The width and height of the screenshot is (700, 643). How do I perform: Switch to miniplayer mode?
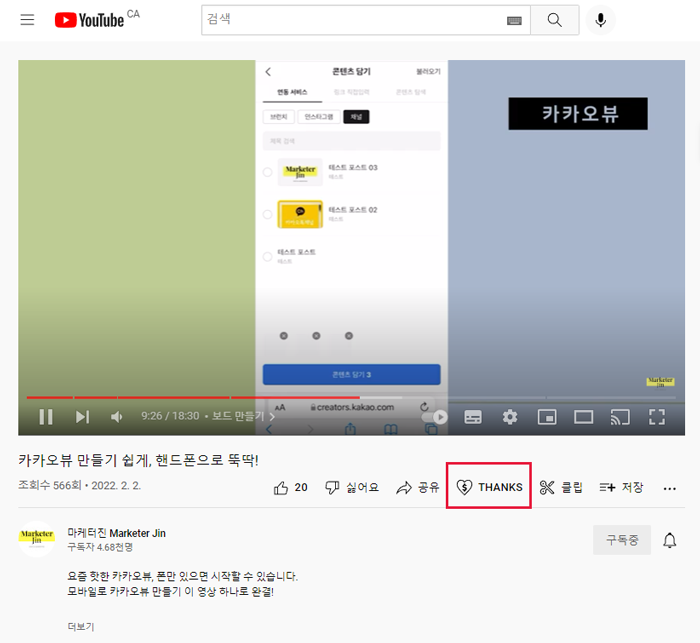point(547,417)
